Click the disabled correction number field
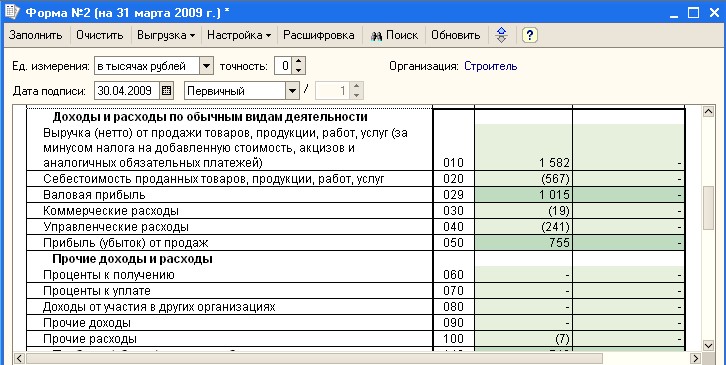726x365 pixels. coord(332,91)
